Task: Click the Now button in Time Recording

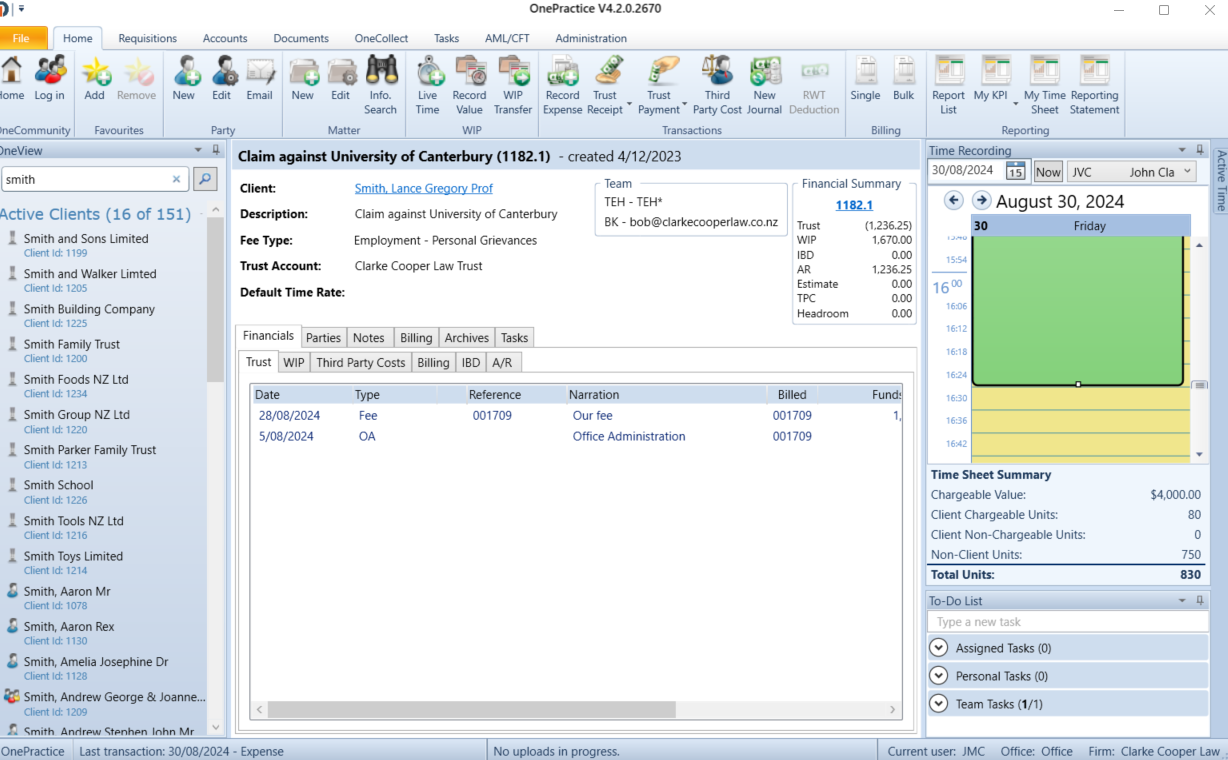Action: [x=1047, y=171]
